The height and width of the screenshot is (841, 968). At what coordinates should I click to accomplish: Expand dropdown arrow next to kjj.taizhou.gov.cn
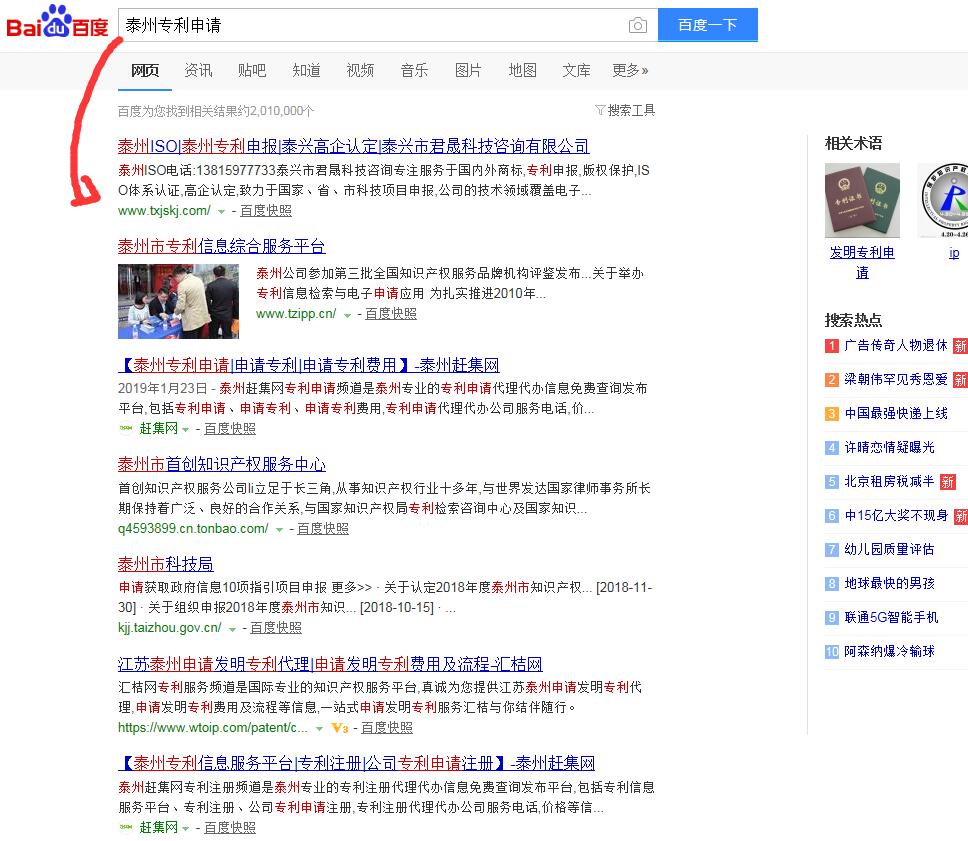click(x=233, y=629)
